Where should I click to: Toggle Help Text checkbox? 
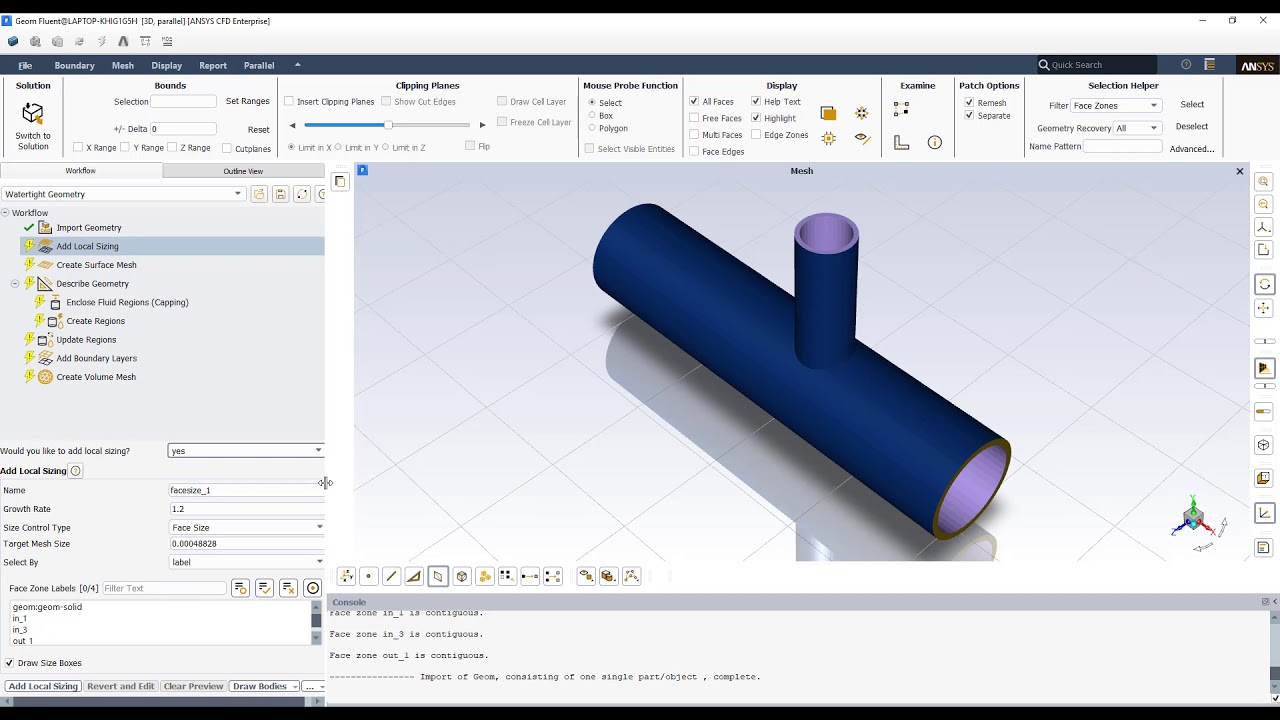click(x=756, y=101)
